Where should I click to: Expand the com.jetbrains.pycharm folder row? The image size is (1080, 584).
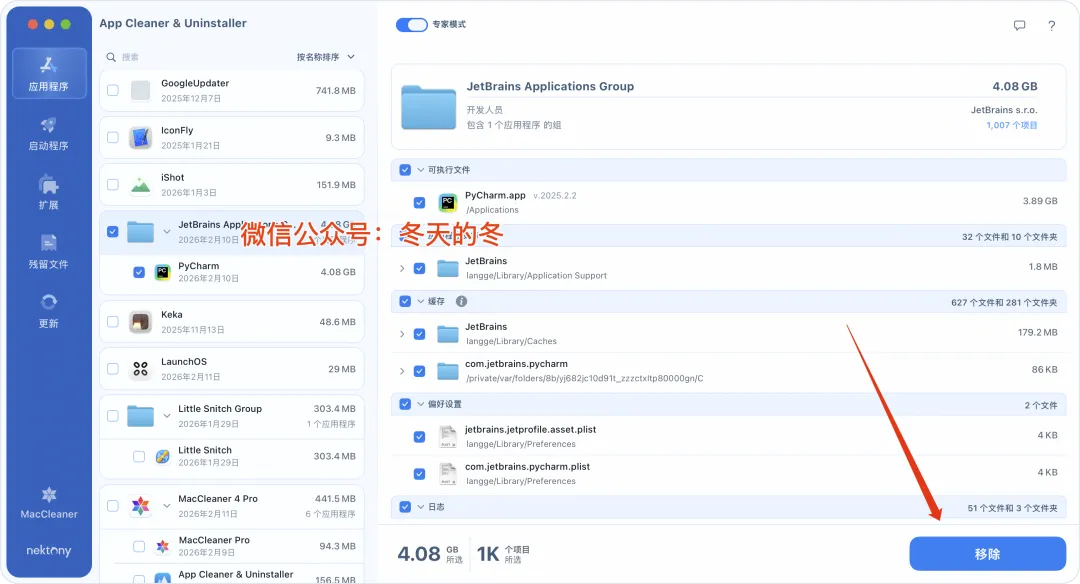402,371
